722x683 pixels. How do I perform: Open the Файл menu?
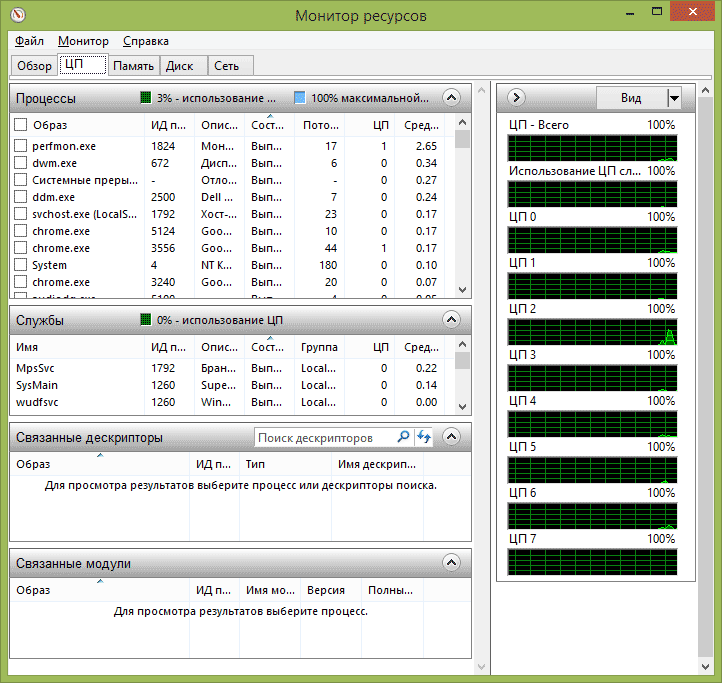[29, 41]
